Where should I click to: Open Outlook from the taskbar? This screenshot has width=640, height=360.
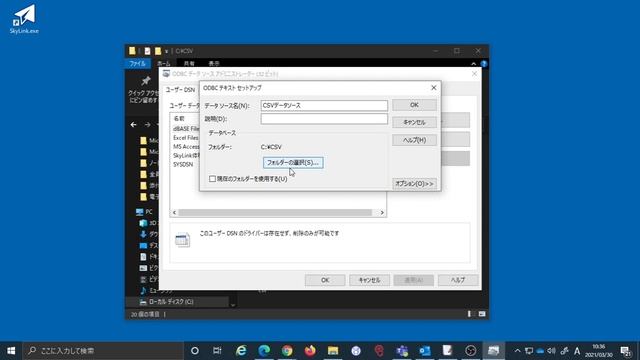(425, 351)
